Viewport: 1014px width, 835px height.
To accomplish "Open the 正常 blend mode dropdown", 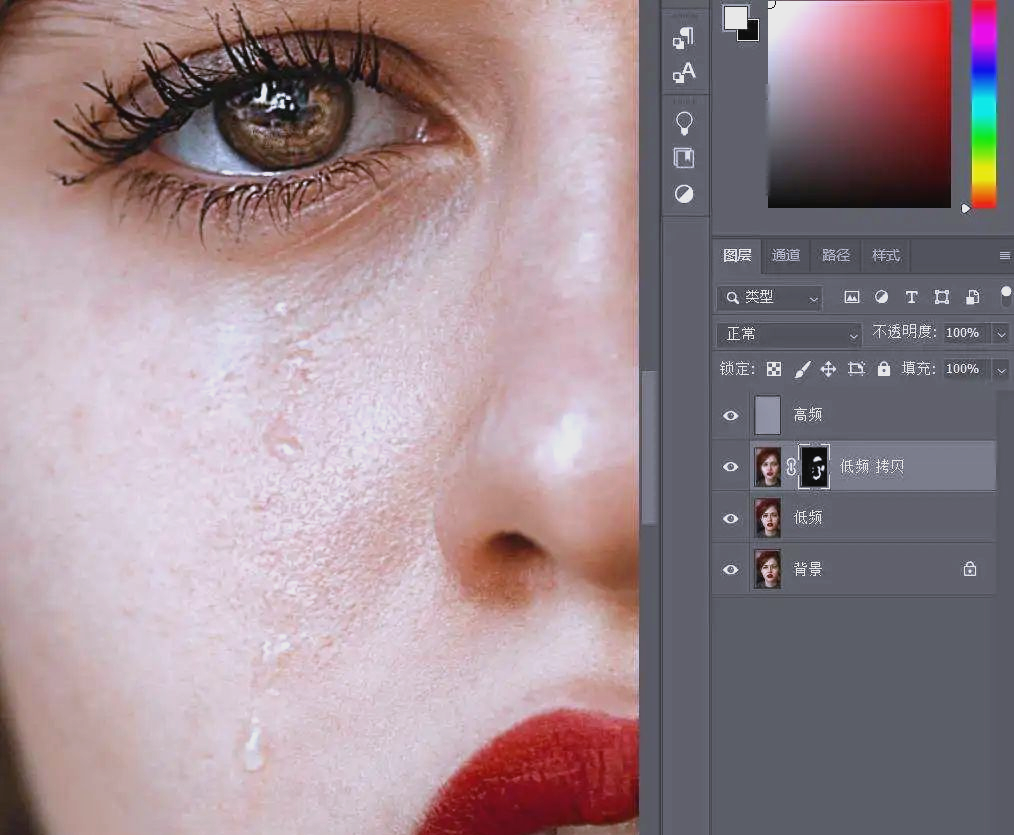I will tap(789, 334).
